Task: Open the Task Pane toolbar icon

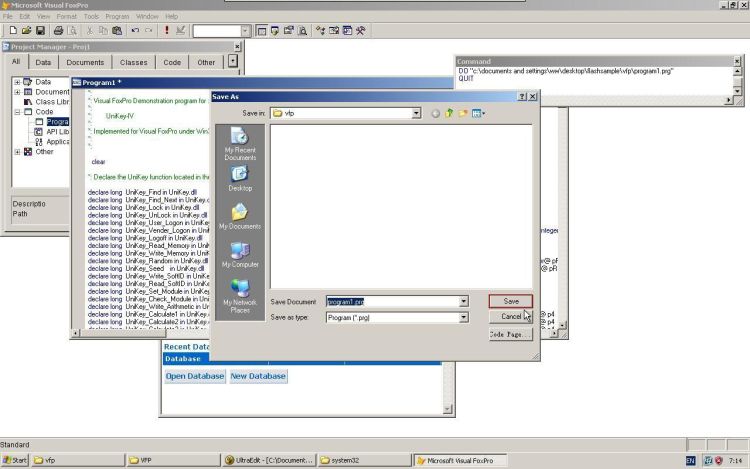Action: click(347, 31)
